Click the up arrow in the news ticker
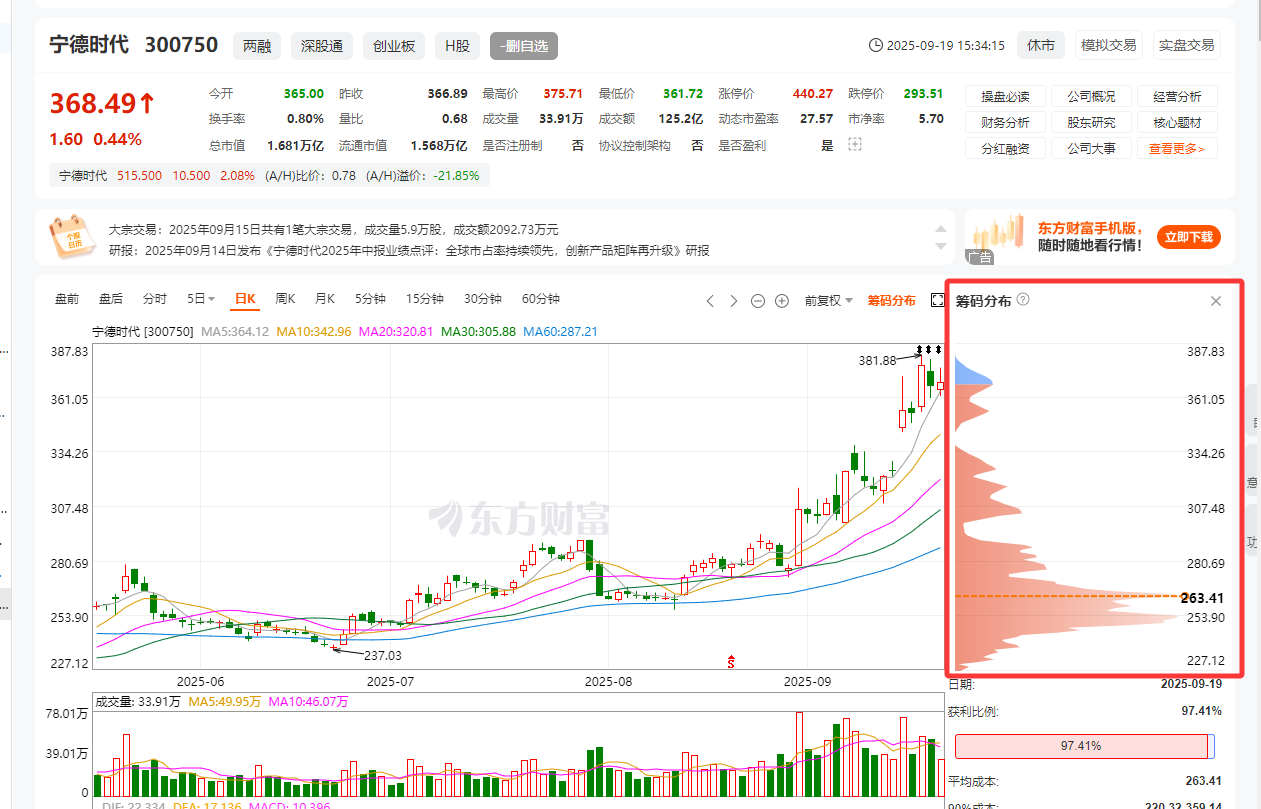 click(939, 229)
